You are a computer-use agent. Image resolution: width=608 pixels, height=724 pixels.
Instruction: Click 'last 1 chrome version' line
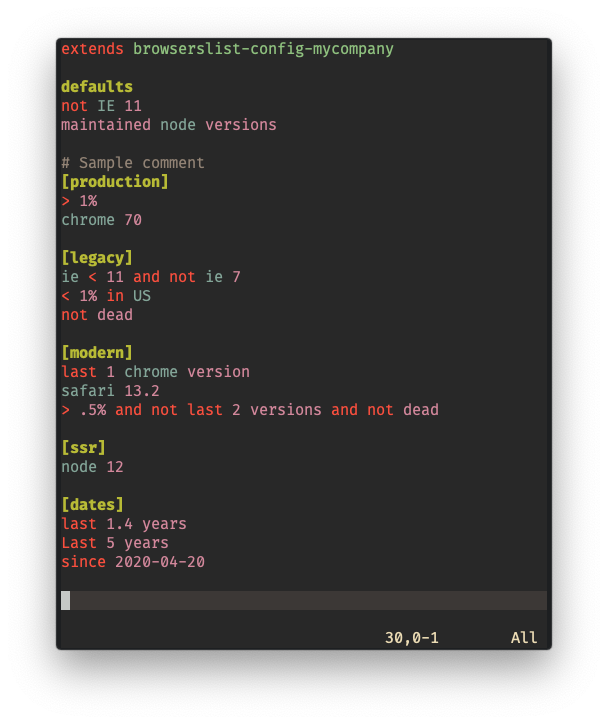pos(155,372)
